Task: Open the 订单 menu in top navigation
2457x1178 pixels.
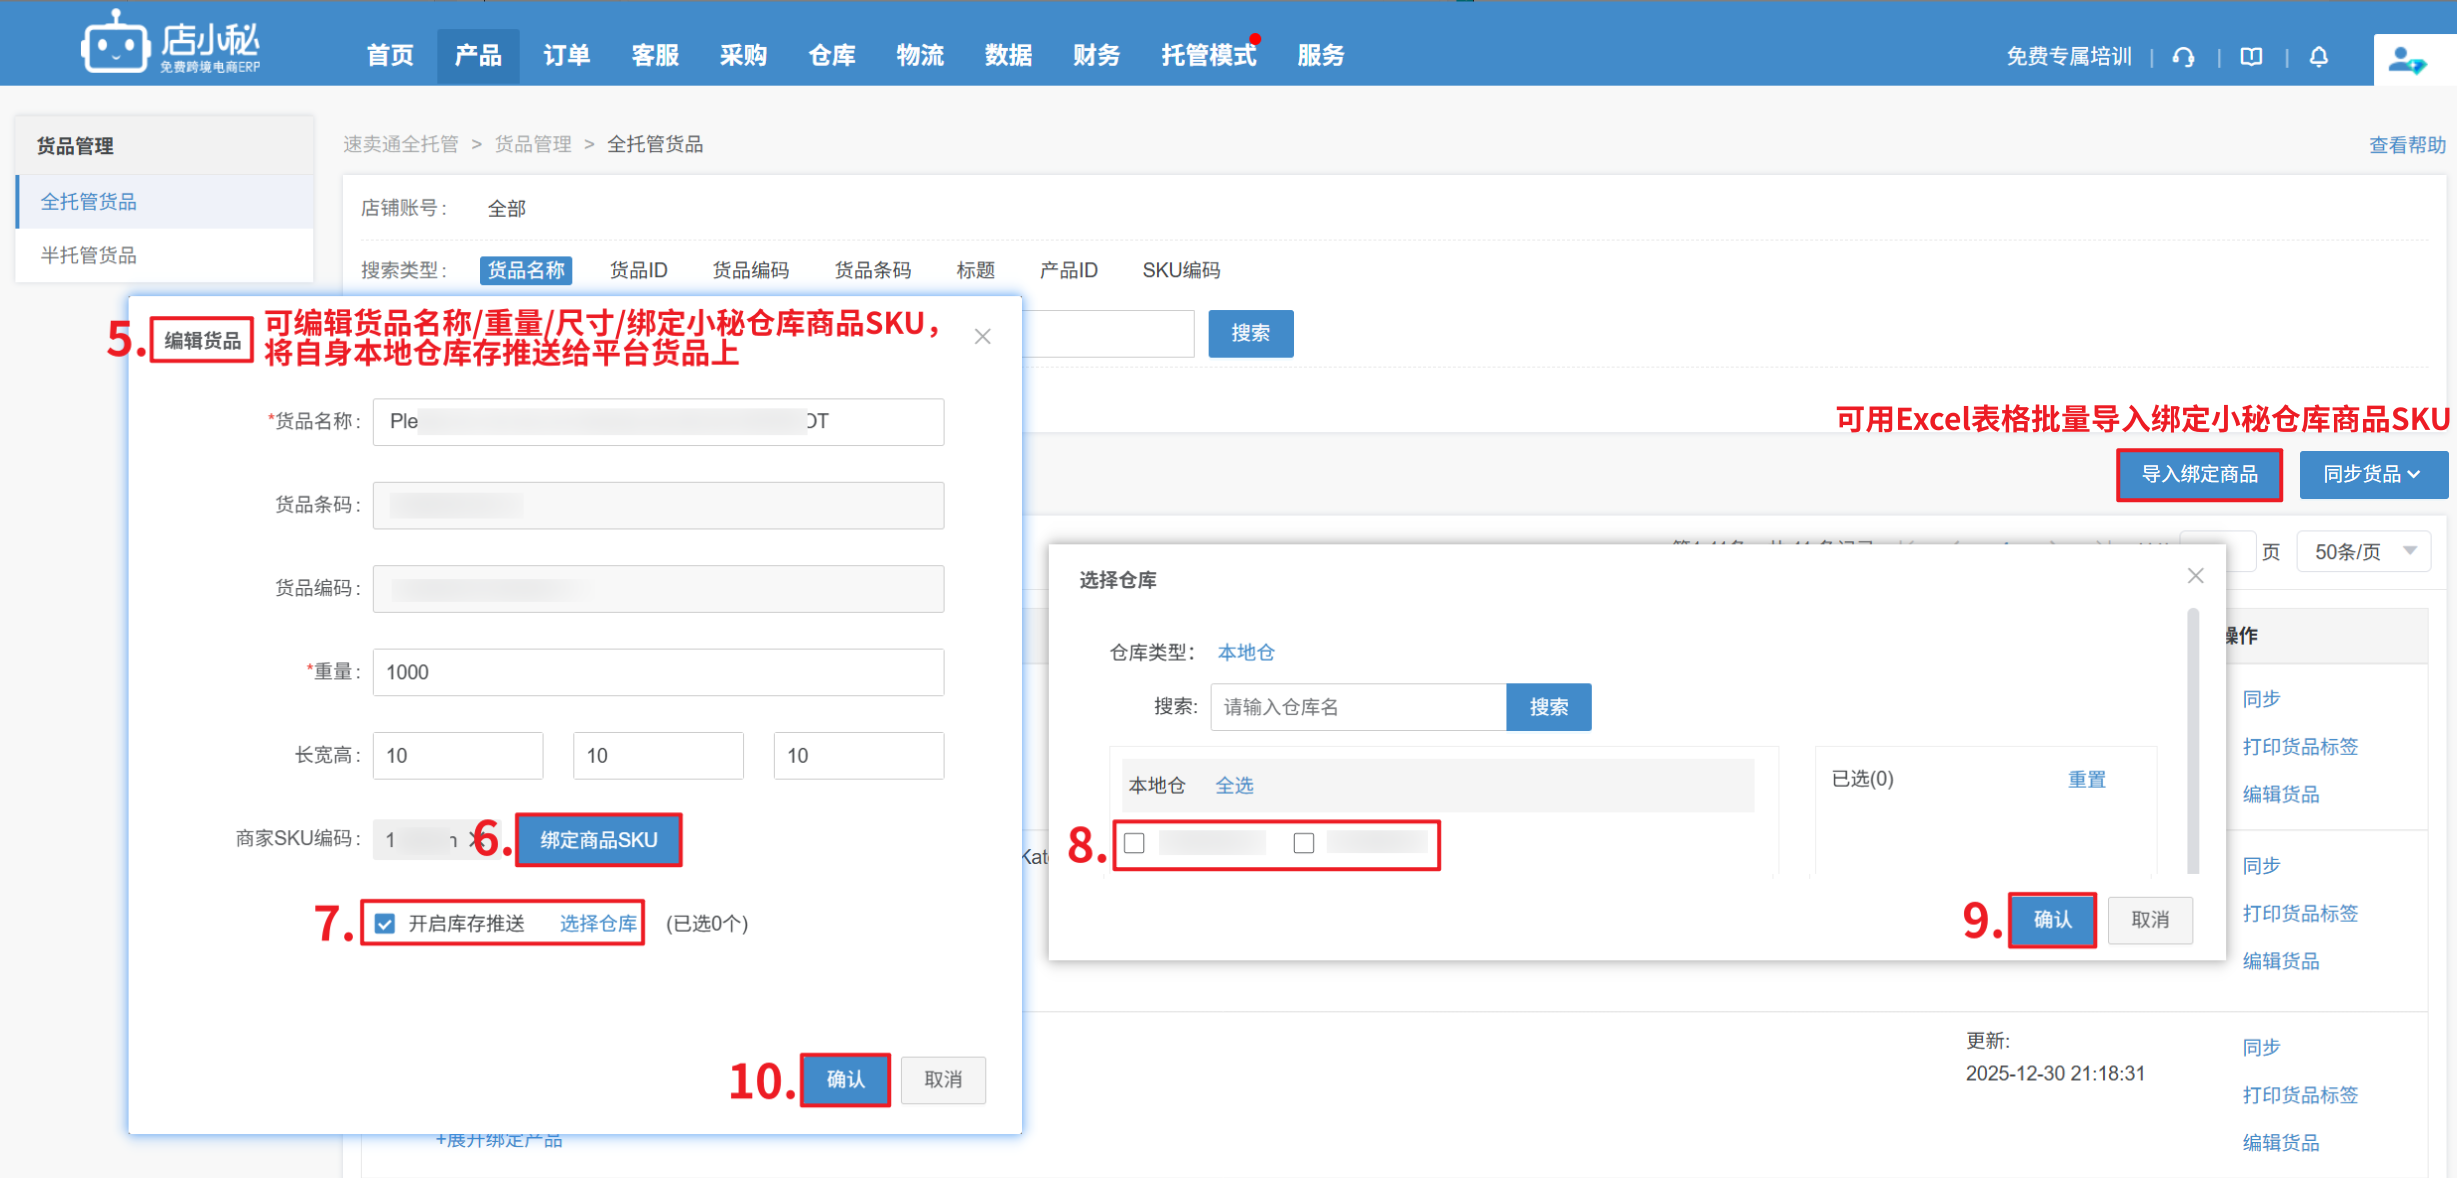Action: tap(566, 56)
